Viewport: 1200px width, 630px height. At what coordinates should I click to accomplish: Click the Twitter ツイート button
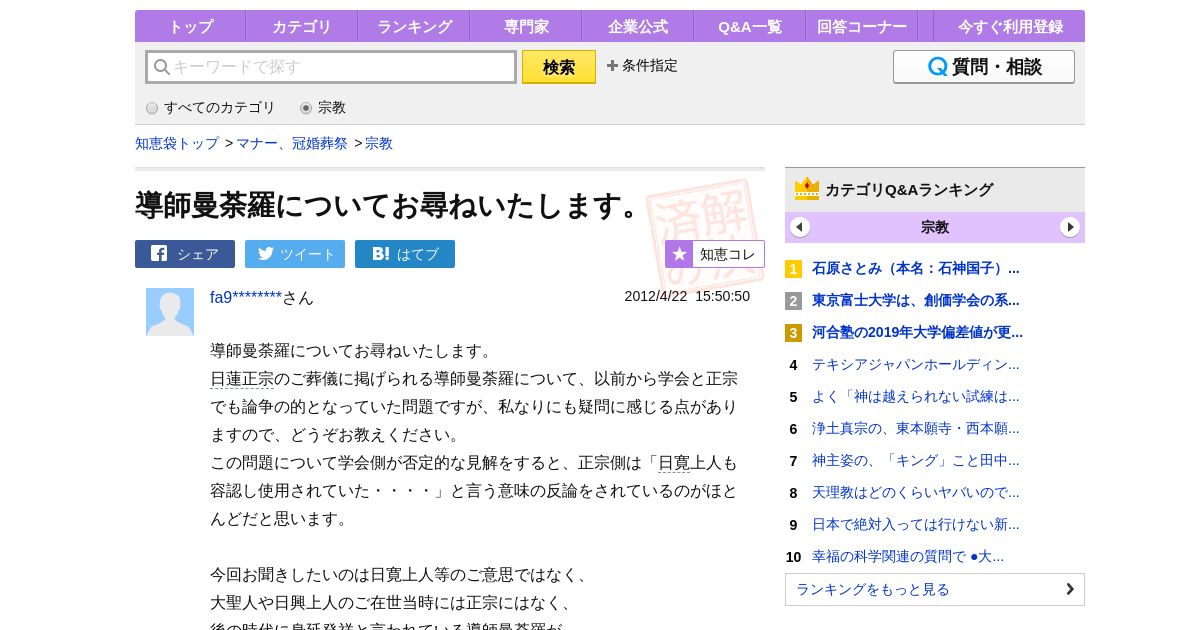(295, 254)
